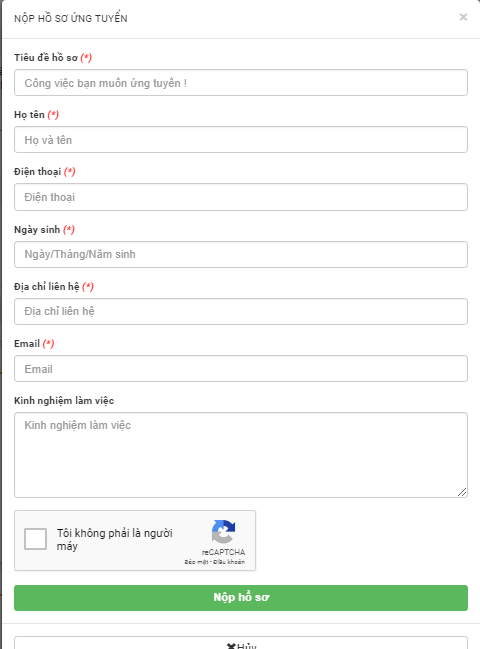The width and height of the screenshot is (480, 649).
Task: Open the reCAPTCHA Bảo mật link
Action: point(197,562)
